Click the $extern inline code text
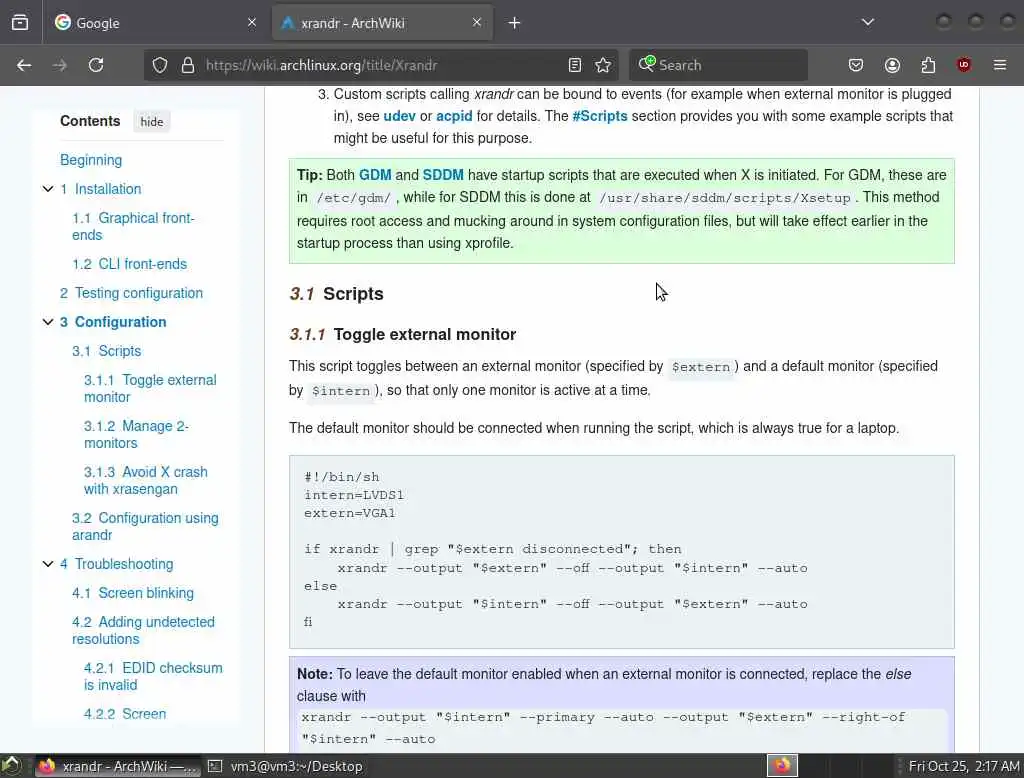Viewport: 1024px width, 778px height. [x=701, y=367]
